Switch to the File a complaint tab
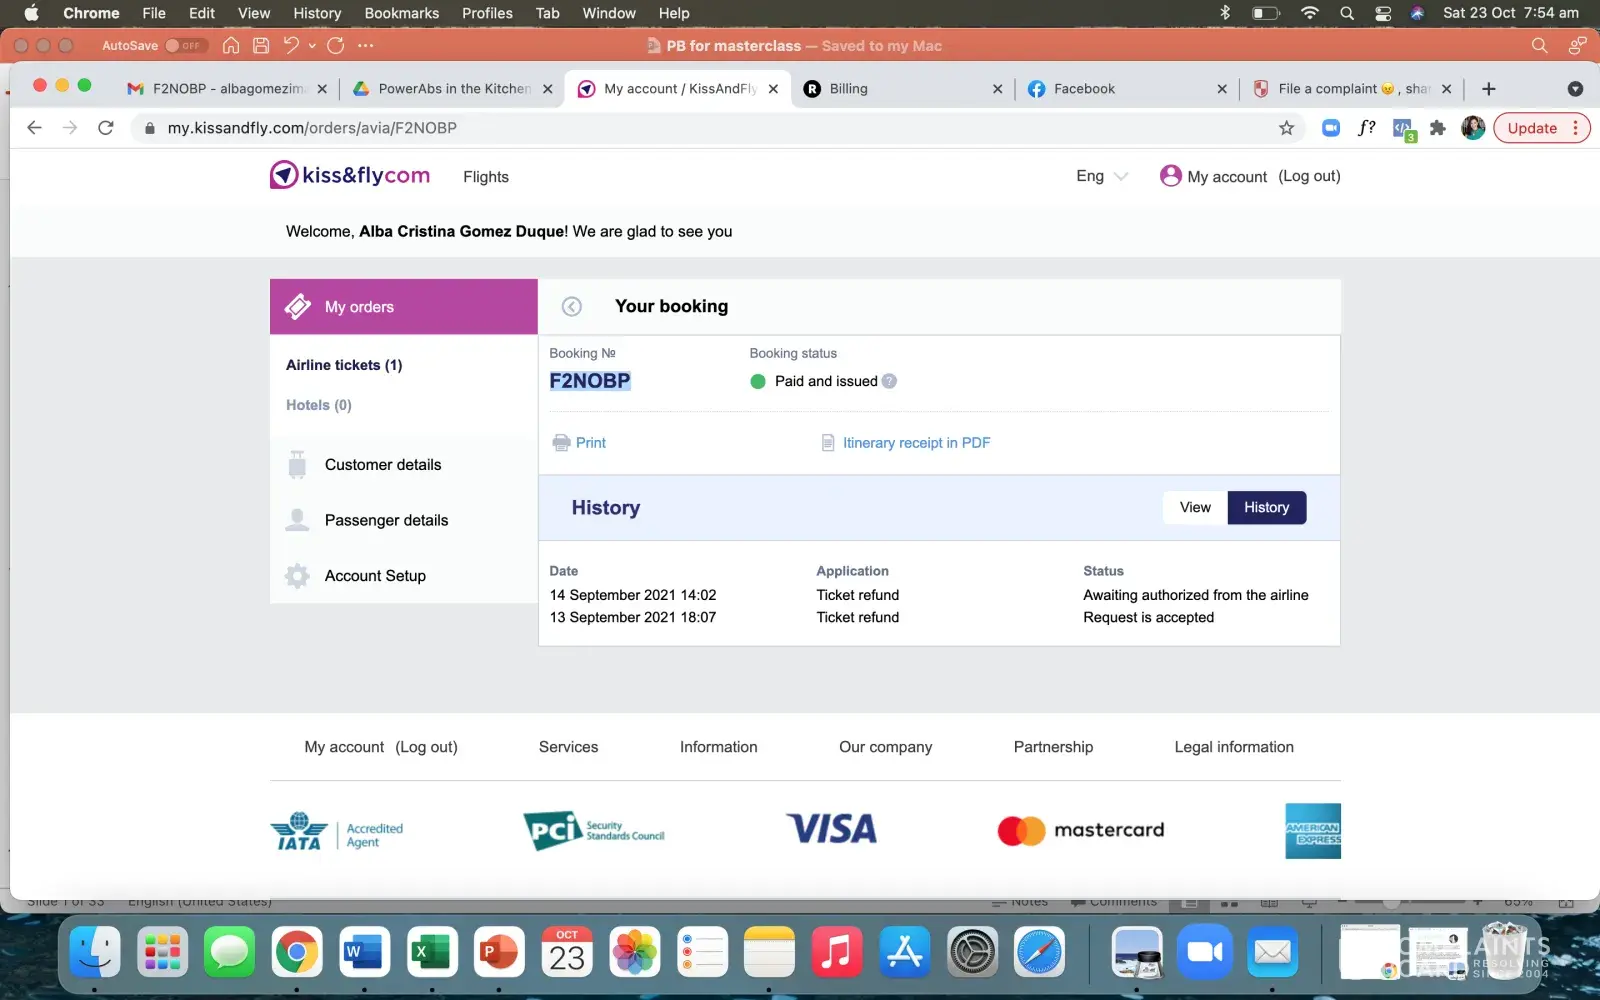Screen dimensions: 1600x1000 click(1351, 89)
